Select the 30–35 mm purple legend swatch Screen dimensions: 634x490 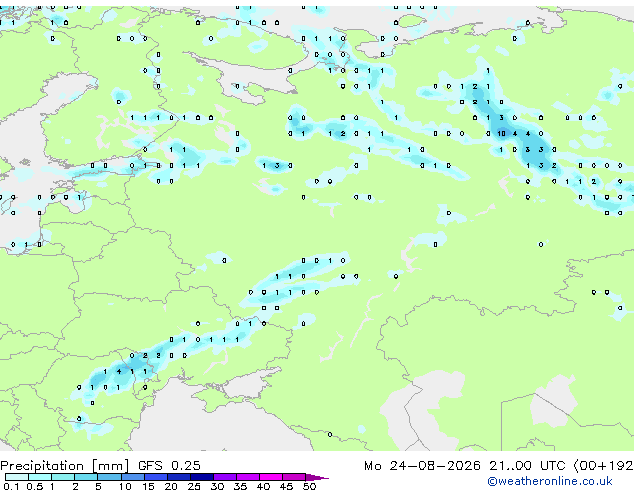click(225, 477)
